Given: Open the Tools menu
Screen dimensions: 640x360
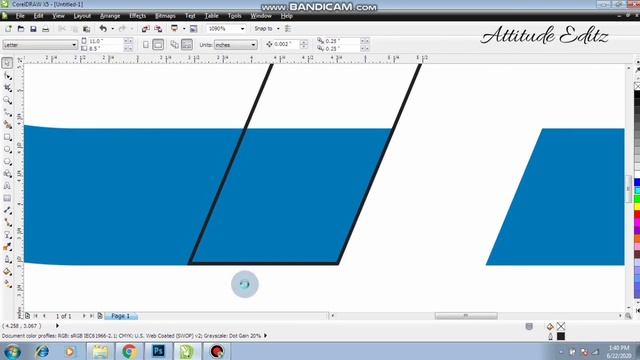Looking at the screenshot, I should 235,16.
